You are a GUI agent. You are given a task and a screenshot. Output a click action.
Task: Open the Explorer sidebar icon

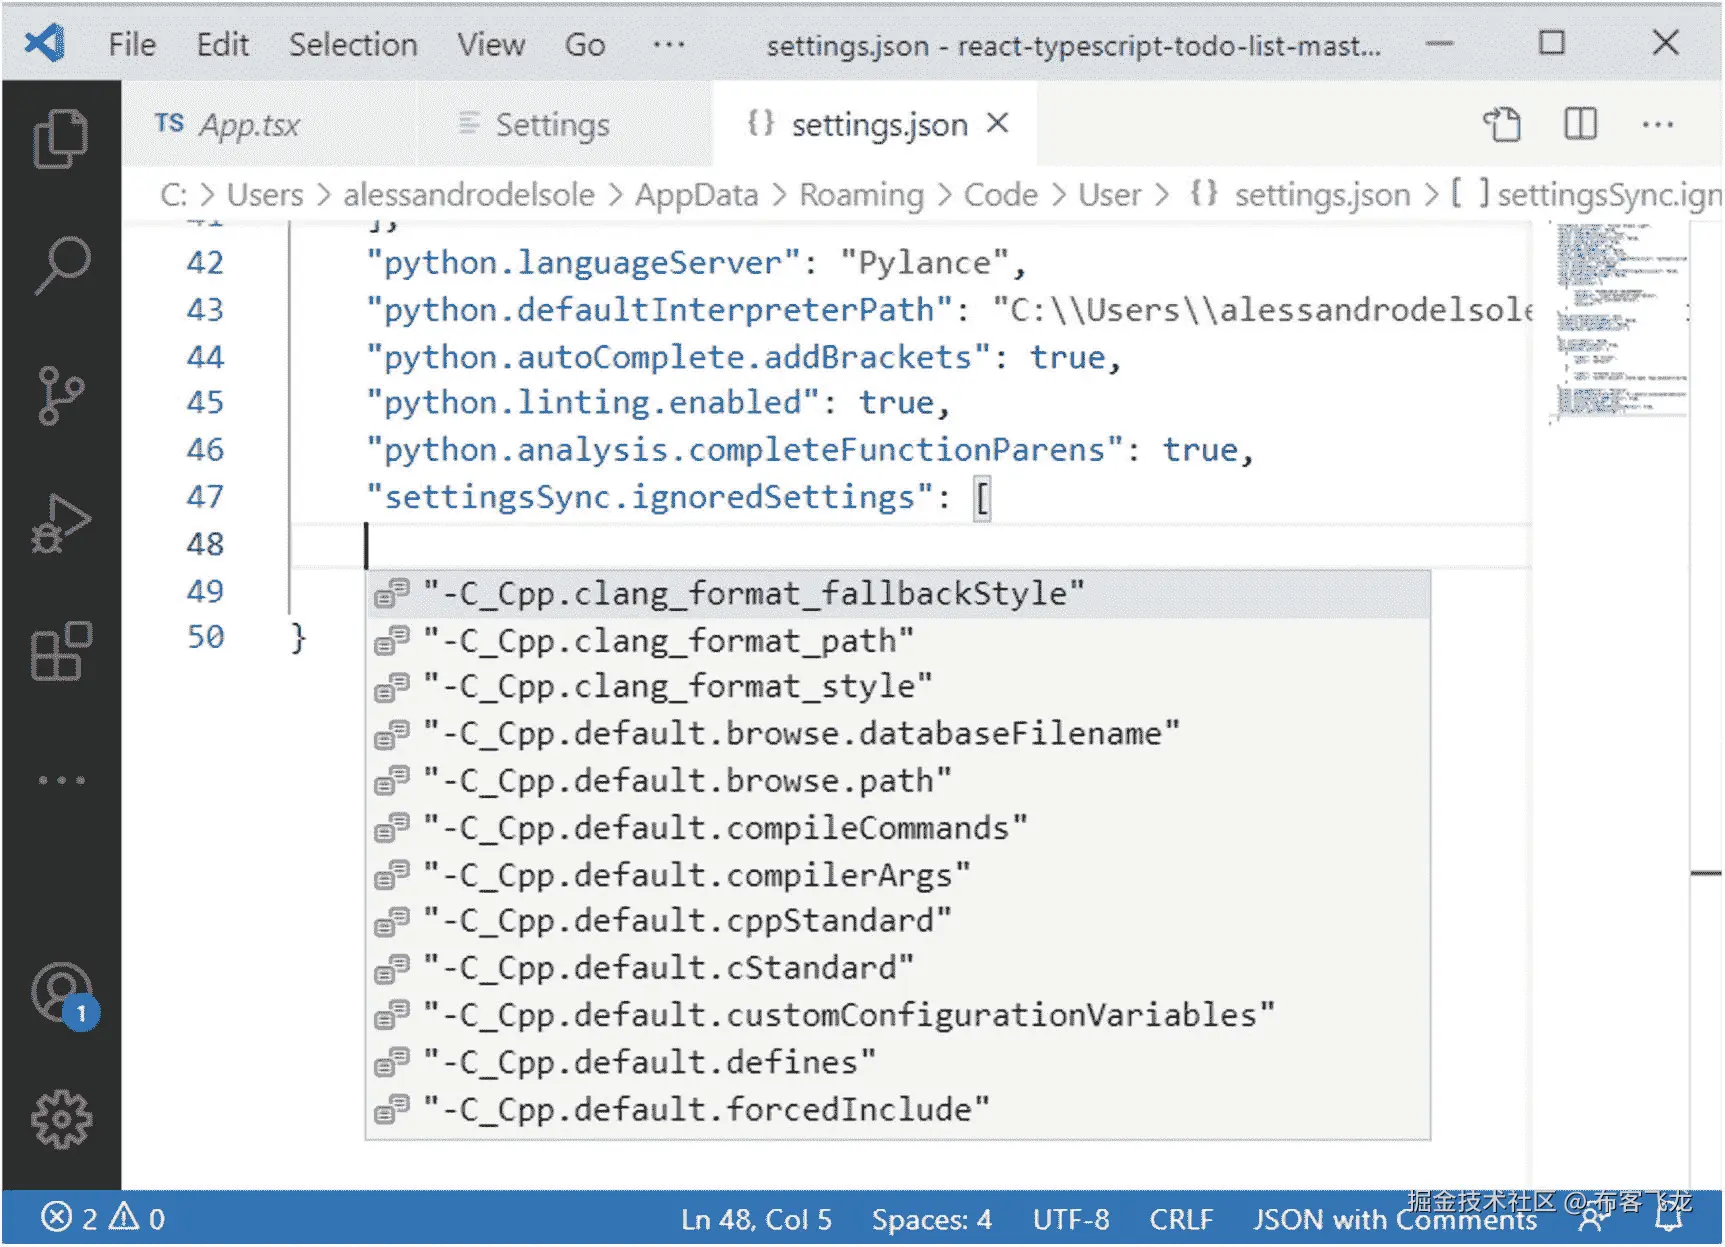click(60, 140)
